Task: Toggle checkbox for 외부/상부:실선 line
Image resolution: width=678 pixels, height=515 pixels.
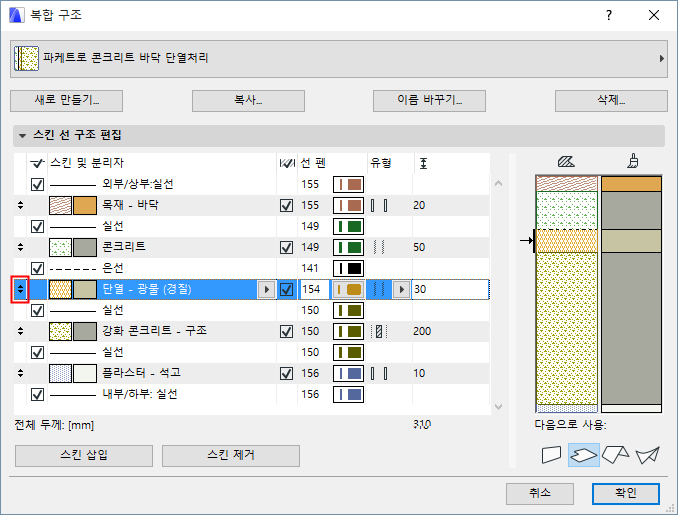Action: tap(38, 185)
